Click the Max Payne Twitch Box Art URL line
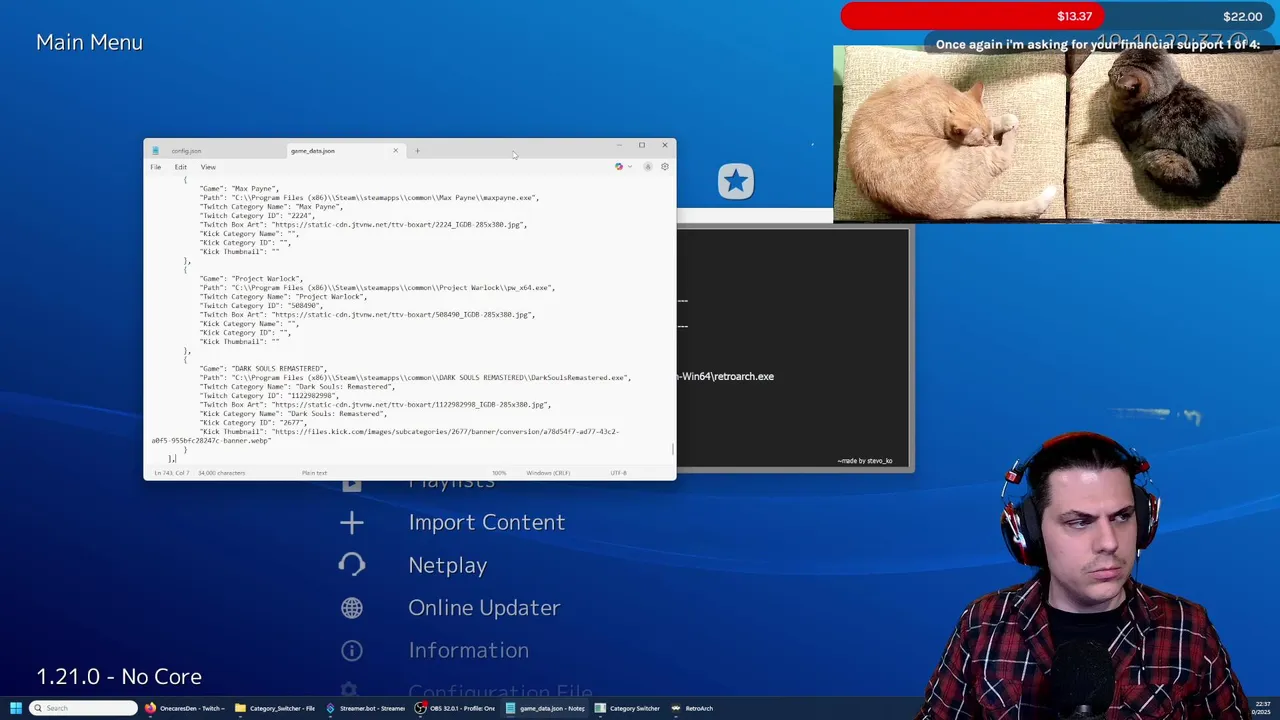The image size is (1280, 720). pos(363,225)
